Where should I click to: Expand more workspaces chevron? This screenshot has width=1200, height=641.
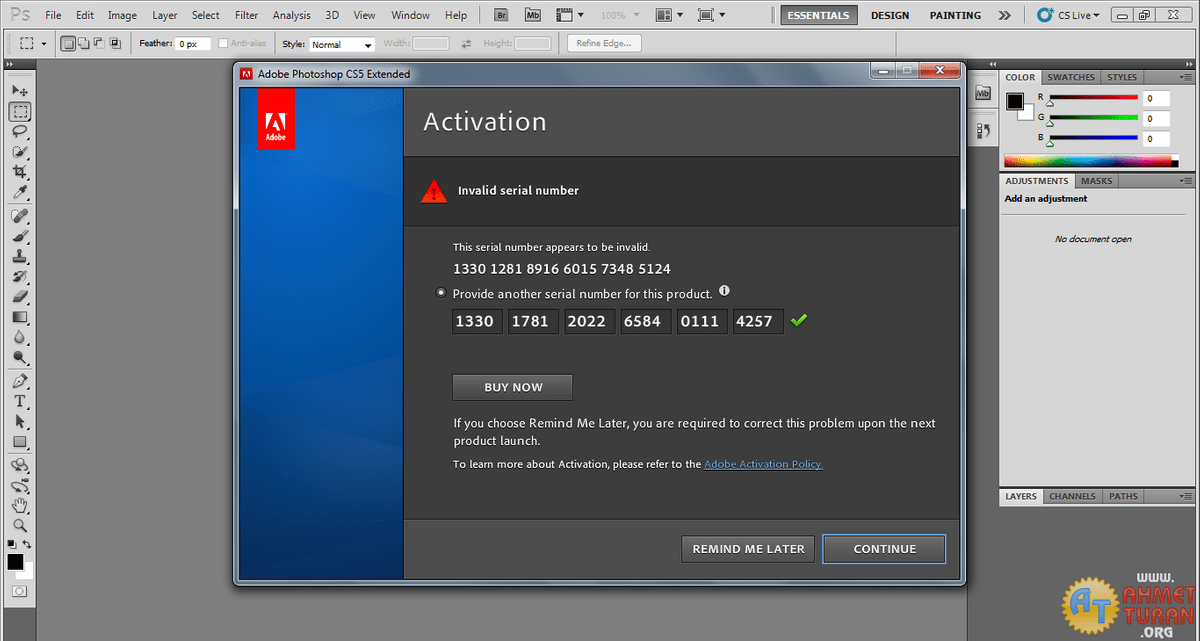click(1004, 15)
